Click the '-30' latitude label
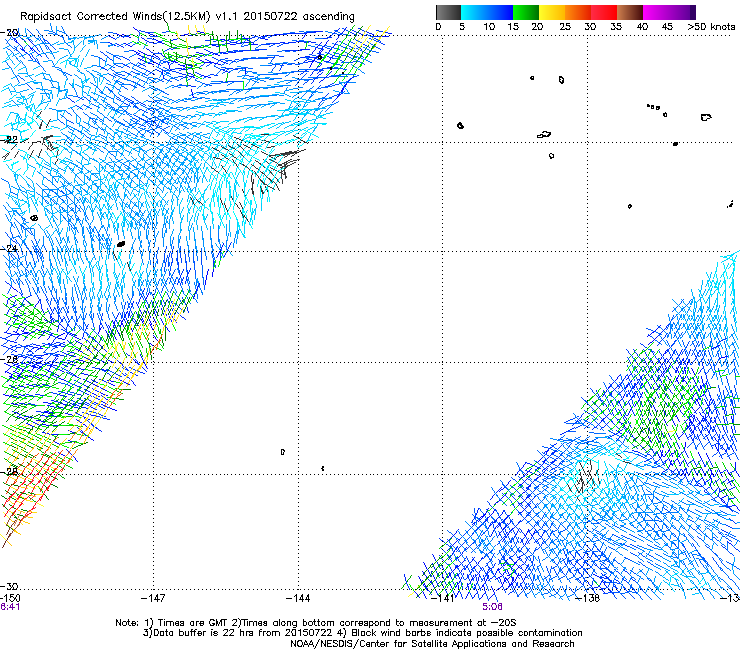This screenshot has width=740, height=650. tap(9, 586)
